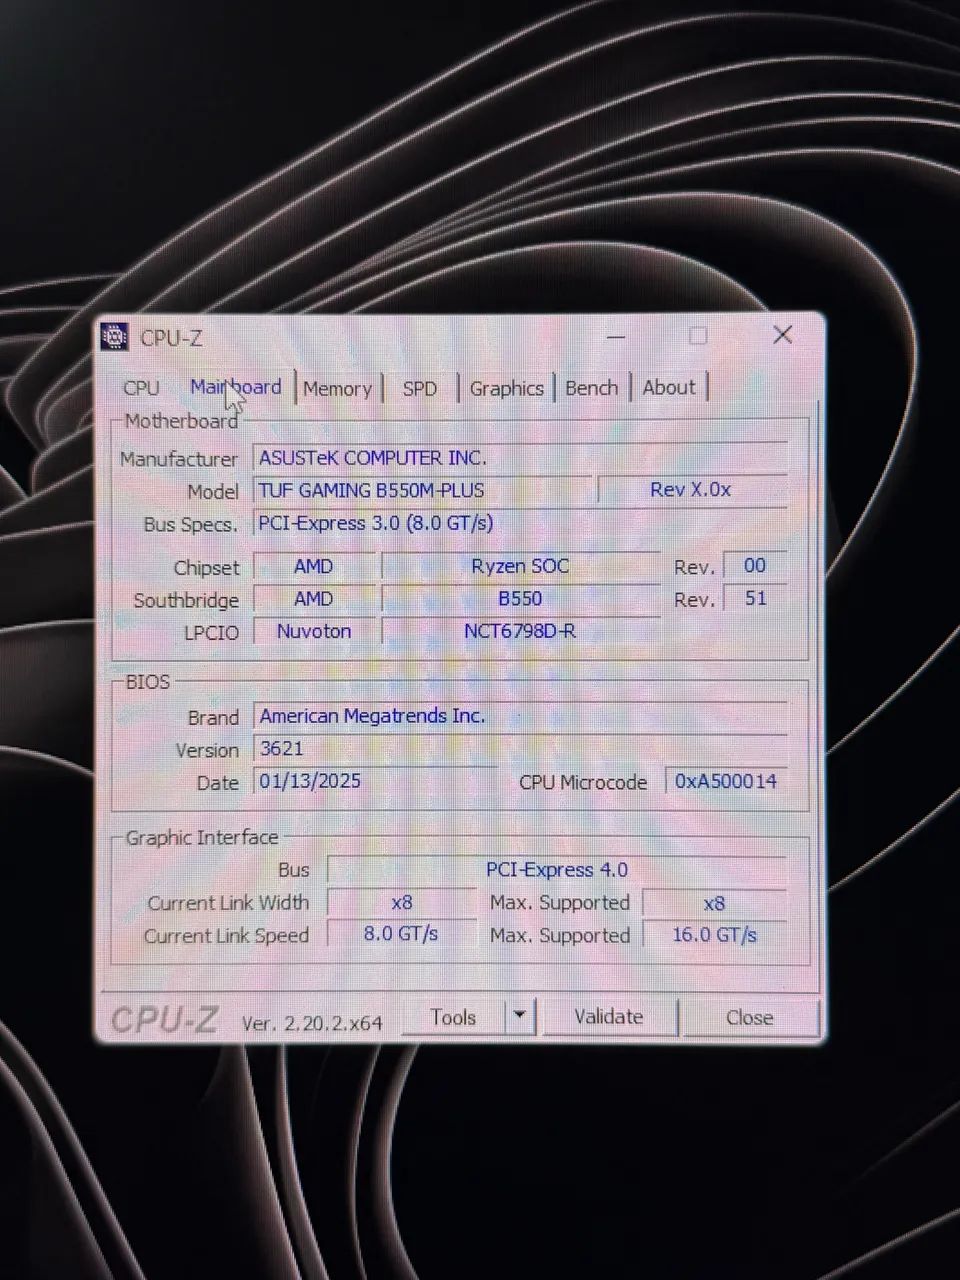This screenshot has height=1280, width=960.
Task: Switch to the CPU tab
Action: tap(141, 388)
